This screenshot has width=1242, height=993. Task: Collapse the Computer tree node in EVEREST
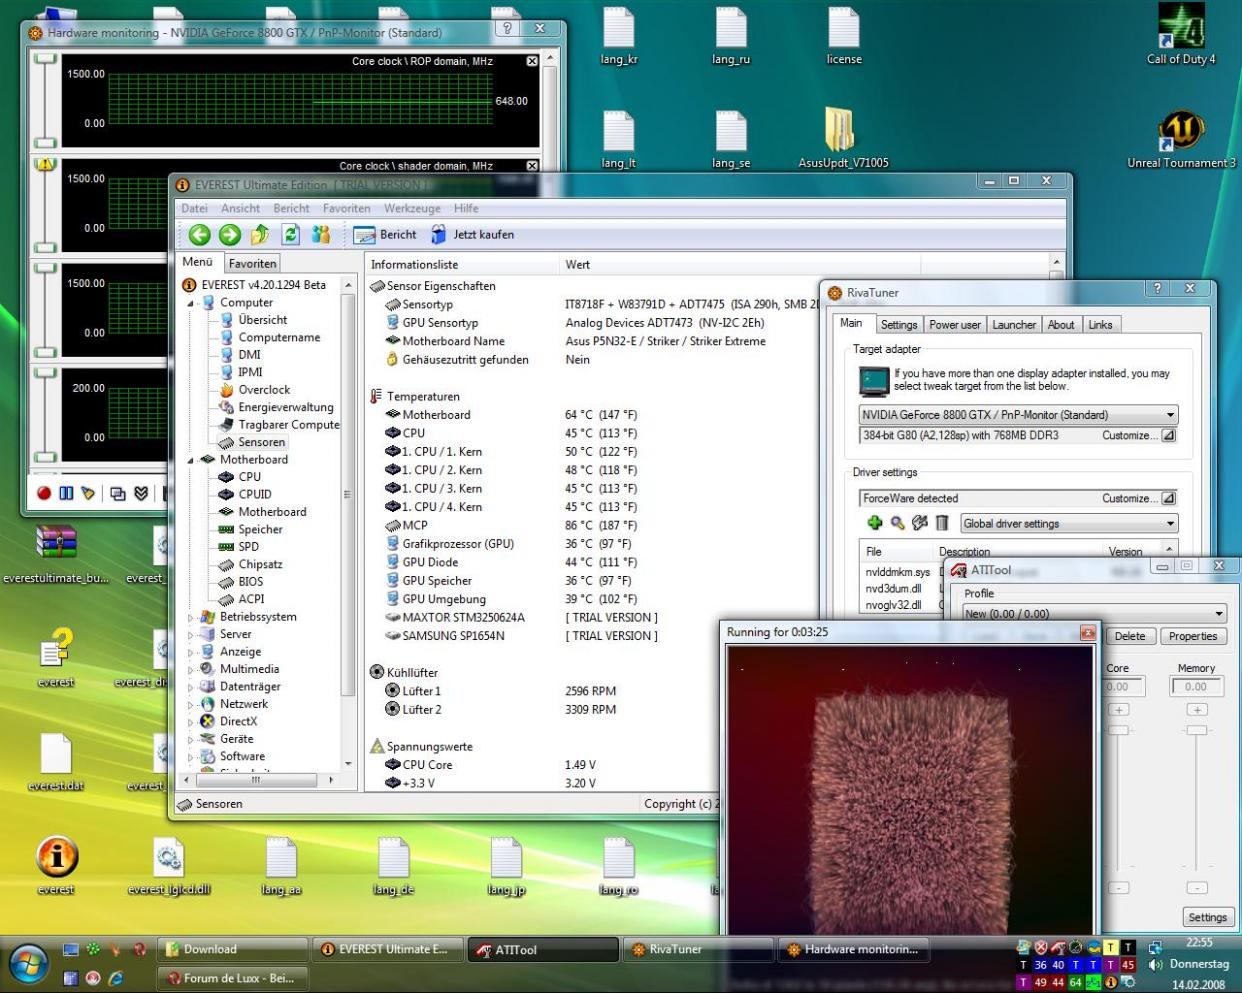click(191, 303)
